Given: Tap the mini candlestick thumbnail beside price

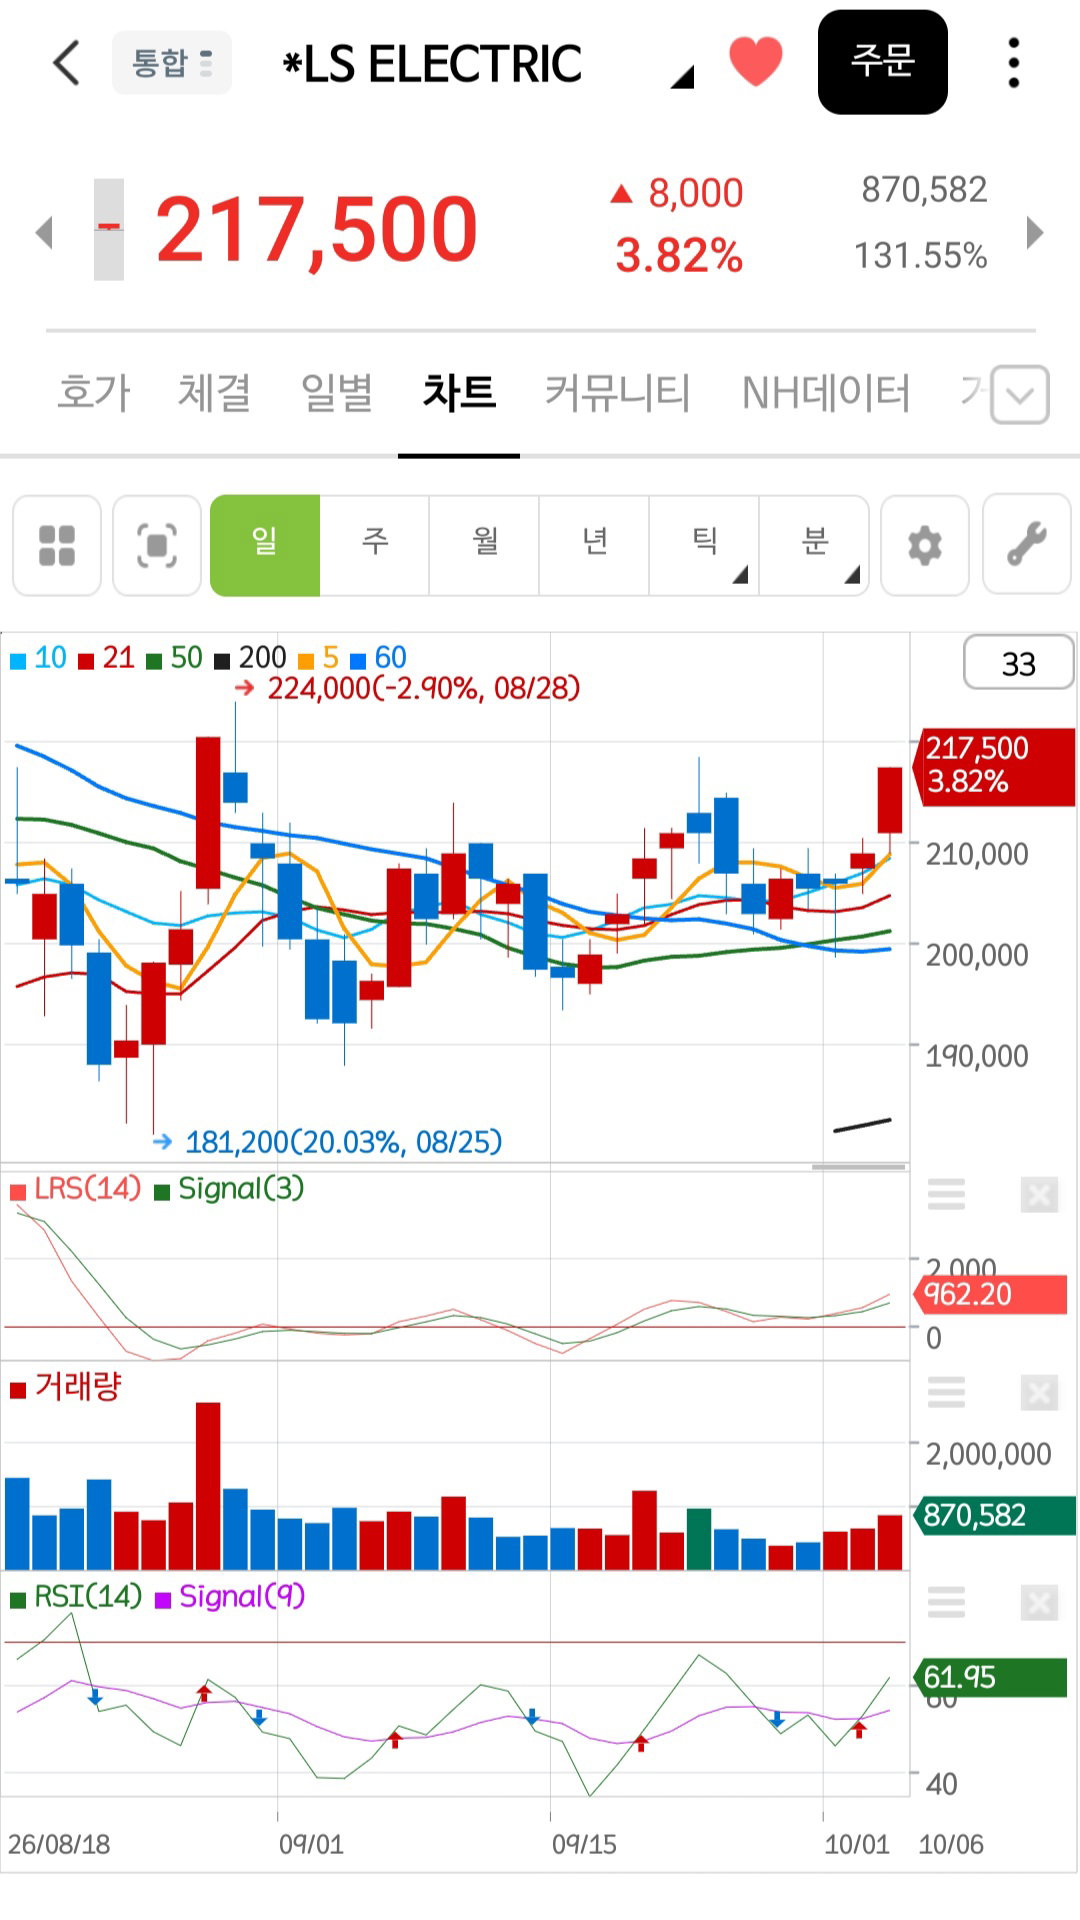Looking at the screenshot, I should pyautogui.click(x=109, y=229).
